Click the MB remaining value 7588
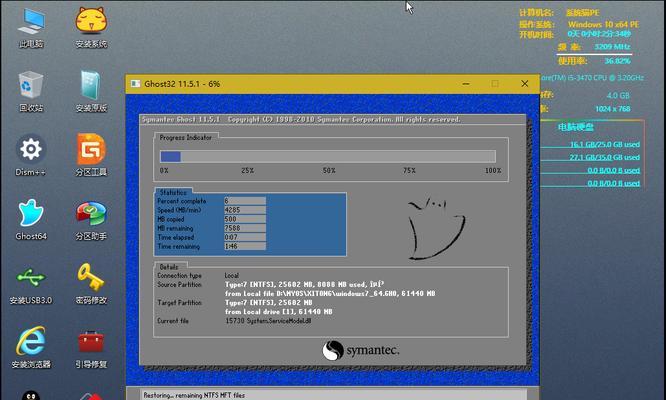 [245, 228]
